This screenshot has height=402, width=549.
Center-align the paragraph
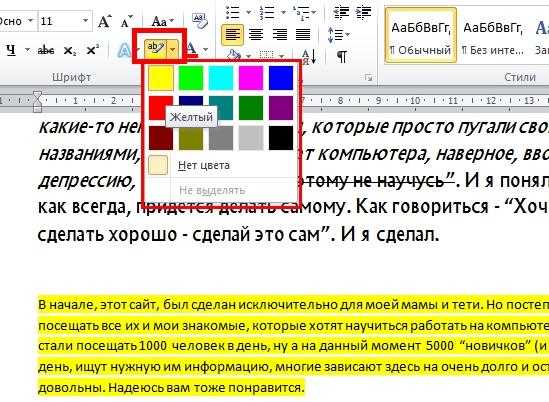(256, 34)
